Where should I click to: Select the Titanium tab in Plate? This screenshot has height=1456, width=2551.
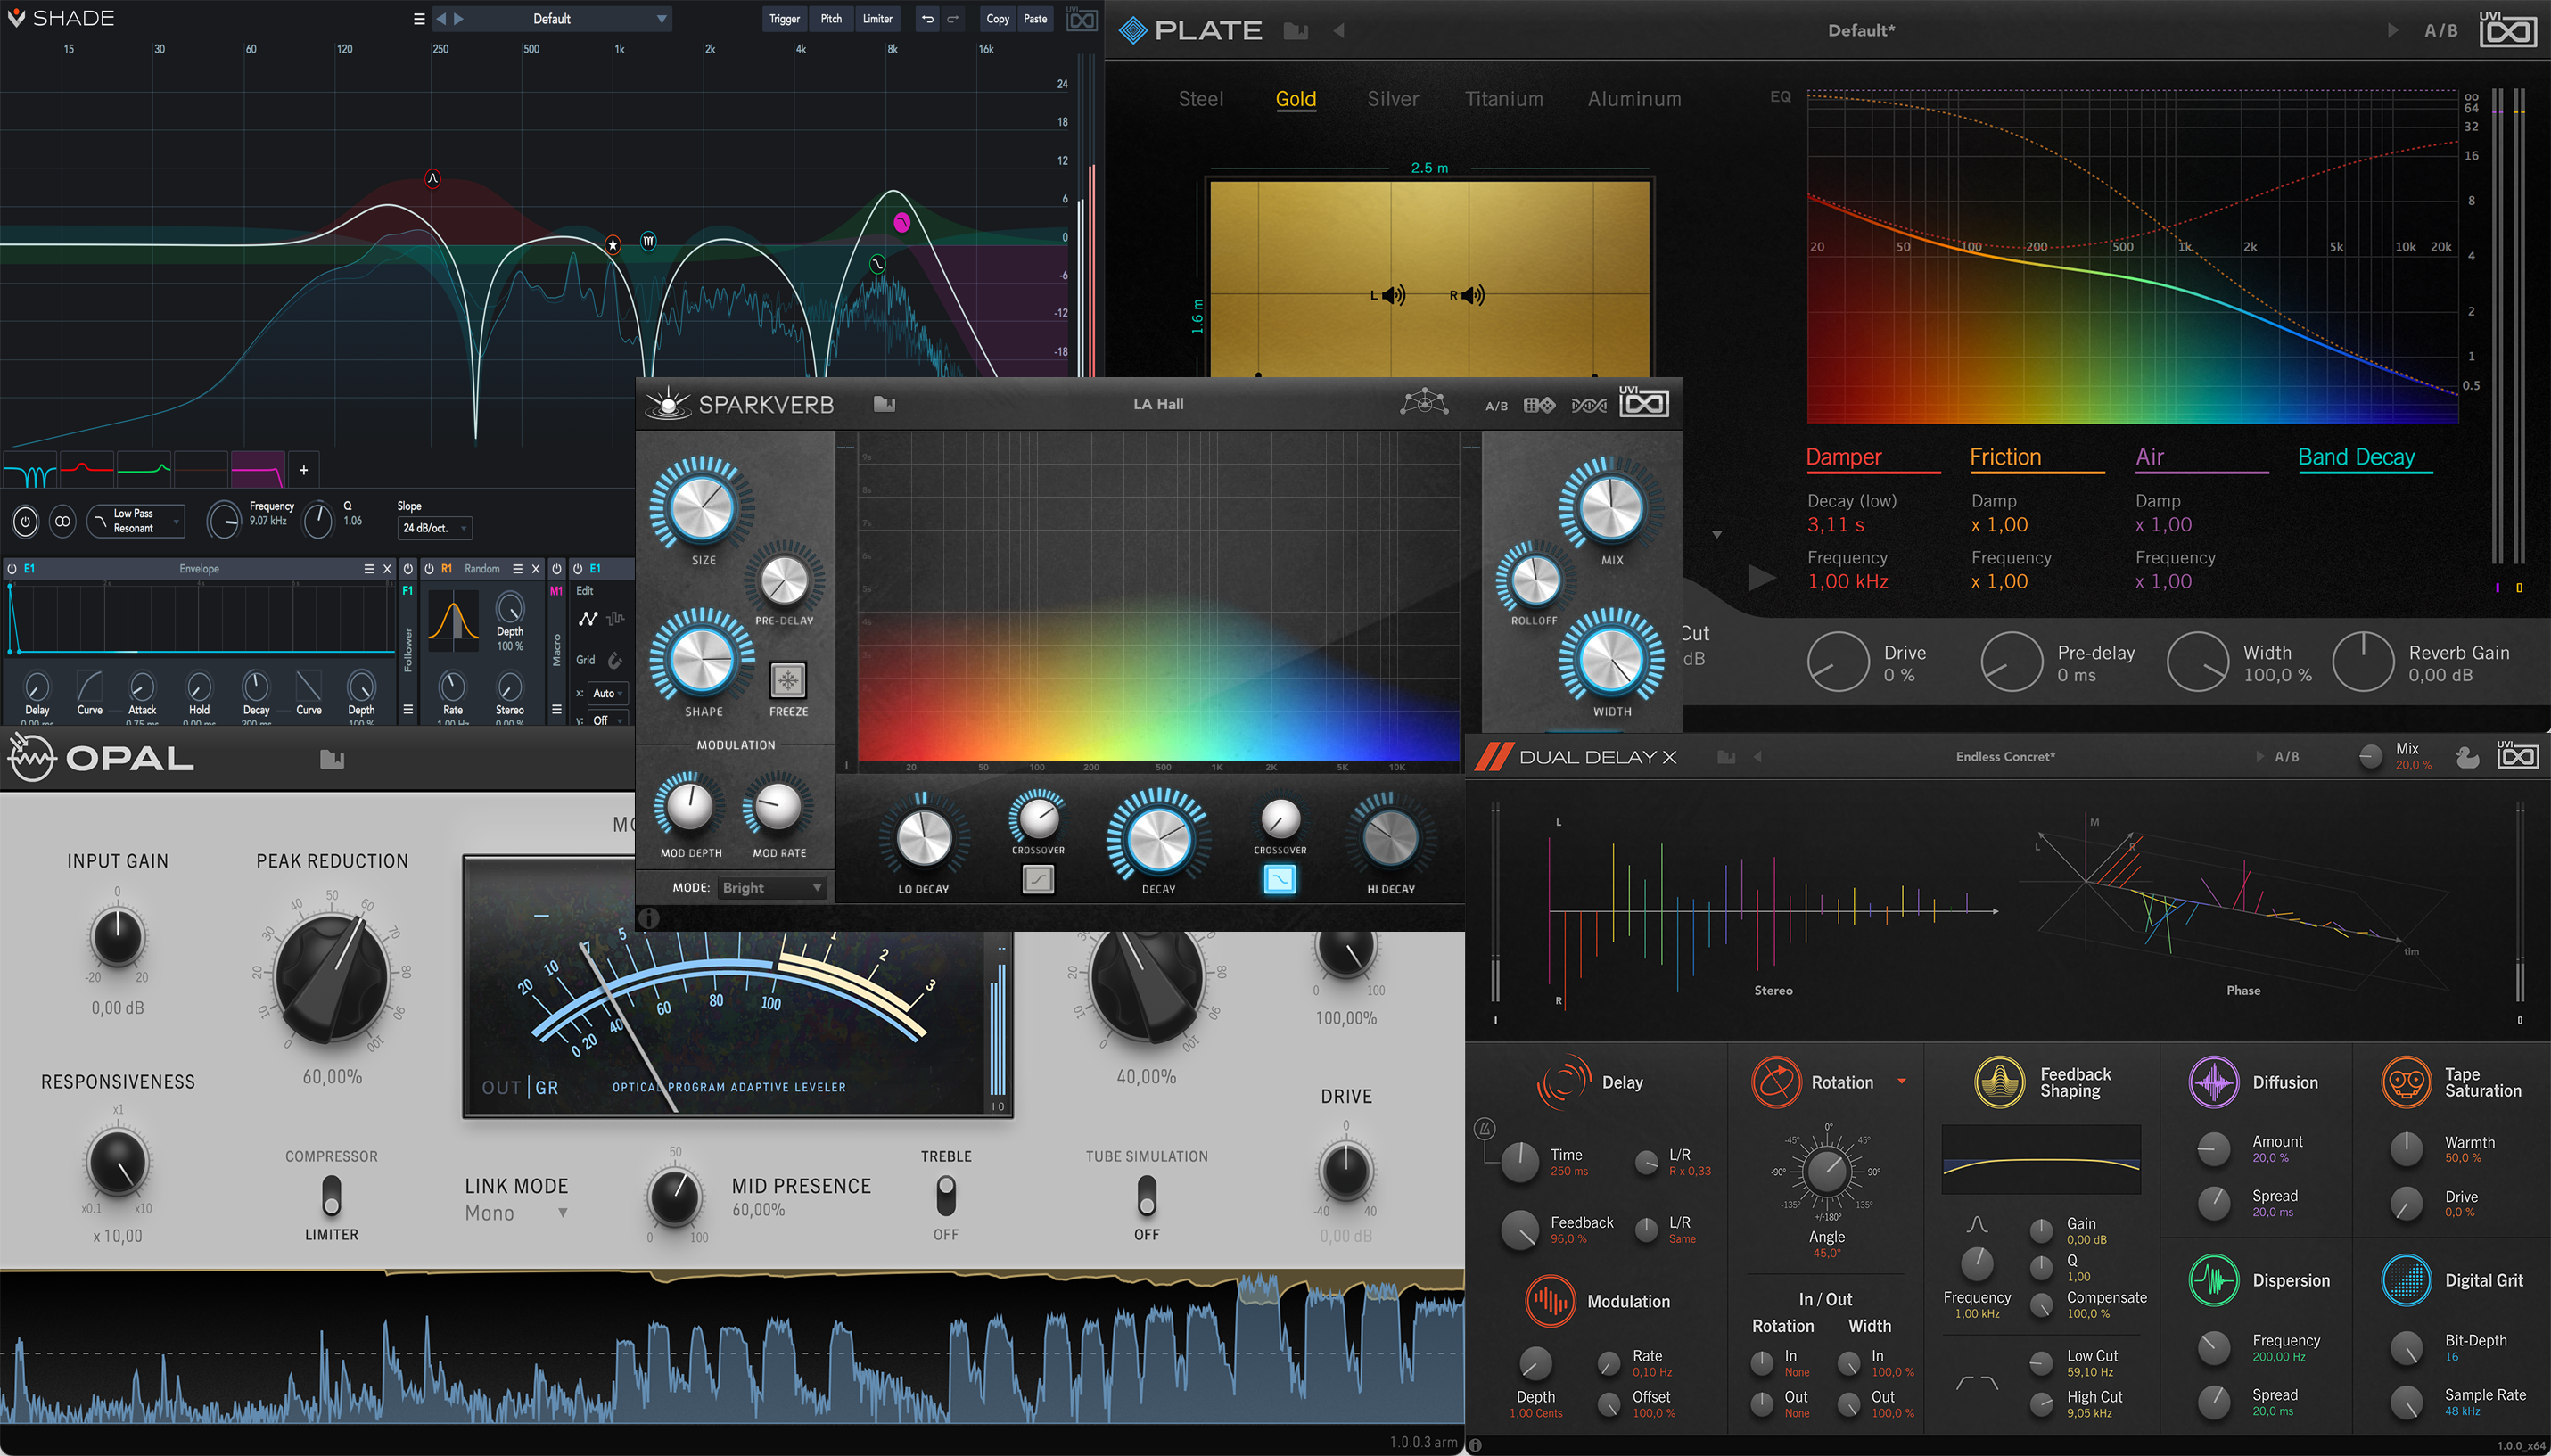coord(1504,99)
